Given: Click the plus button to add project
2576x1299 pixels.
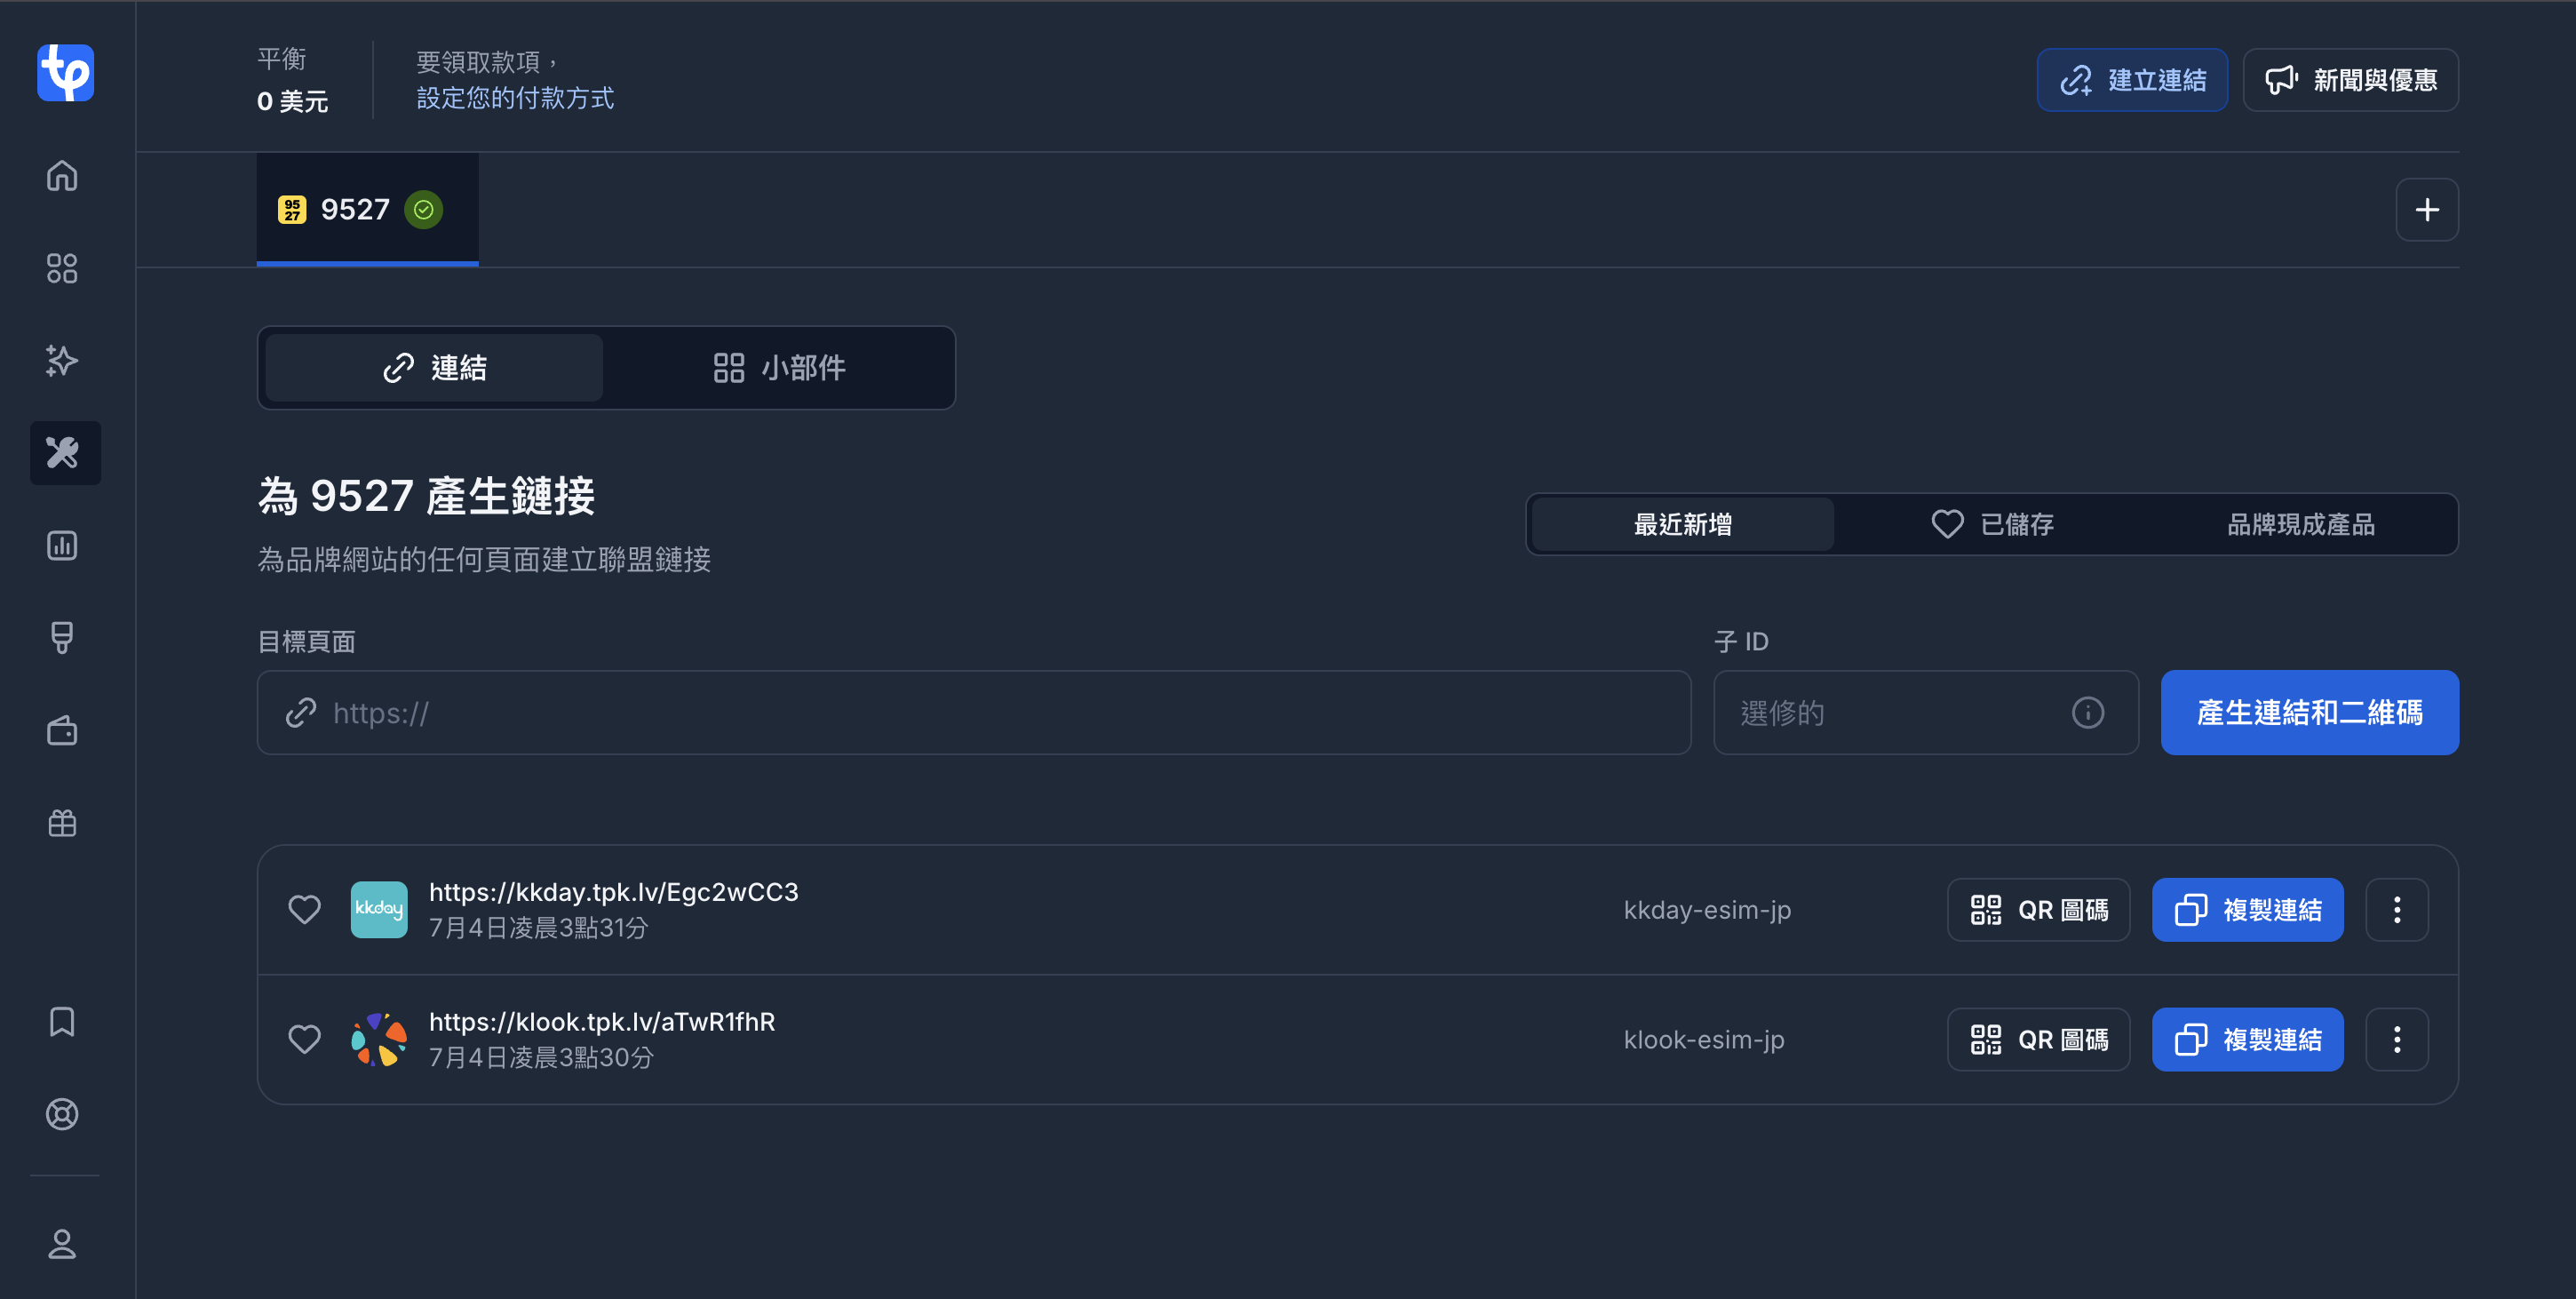Looking at the screenshot, I should point(2427,210).
